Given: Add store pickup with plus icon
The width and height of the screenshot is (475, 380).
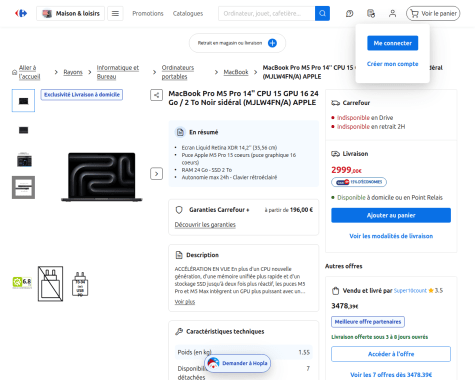Looking at the screenshot, I should pos(272,43).
